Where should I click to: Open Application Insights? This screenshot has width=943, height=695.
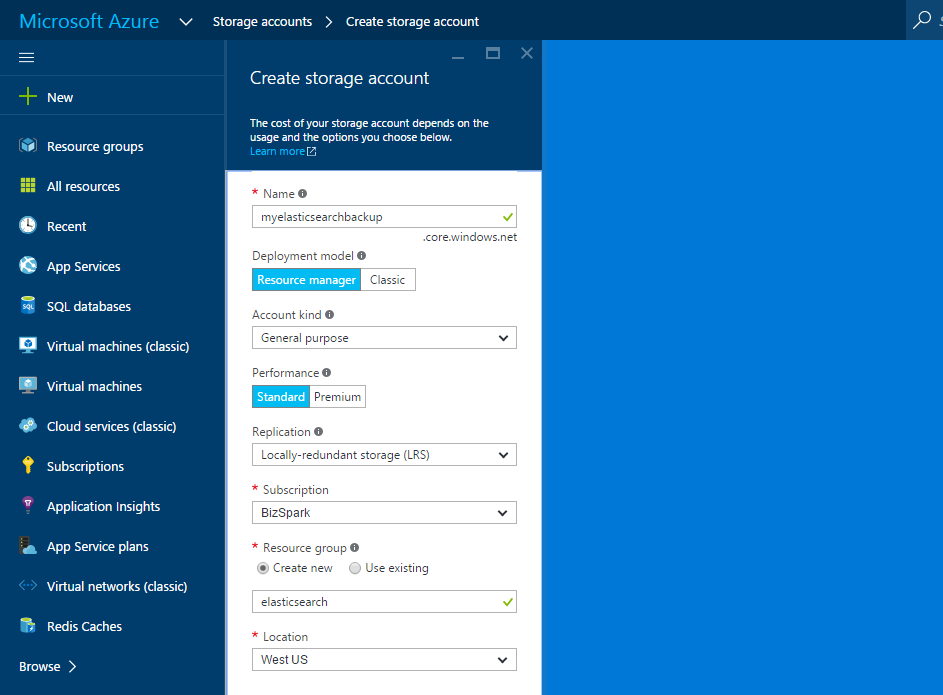click(x=103, y=506)
